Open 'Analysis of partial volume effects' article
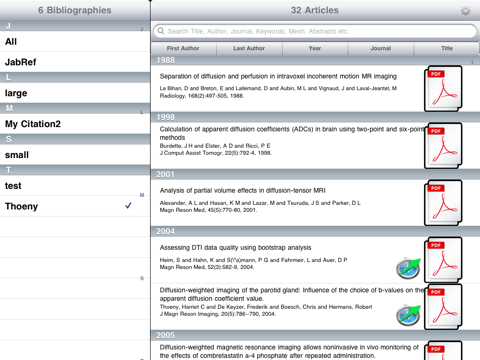This screenshot has height=360, width=480. [x=242, y=190]
